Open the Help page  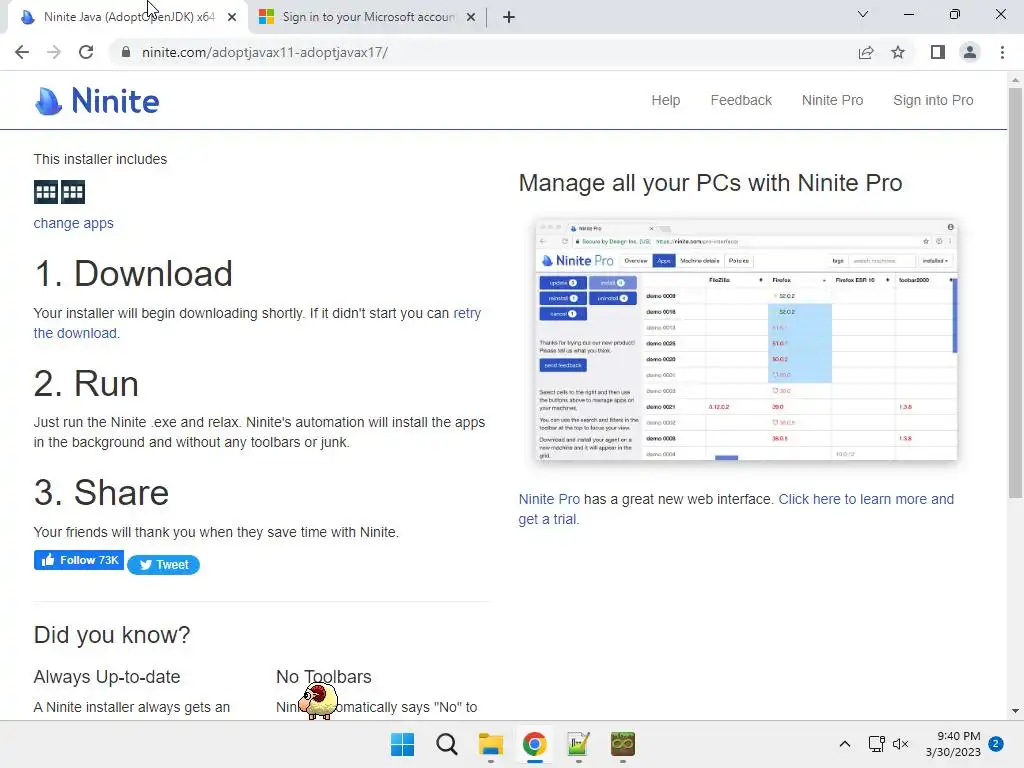tap(665, 100)
